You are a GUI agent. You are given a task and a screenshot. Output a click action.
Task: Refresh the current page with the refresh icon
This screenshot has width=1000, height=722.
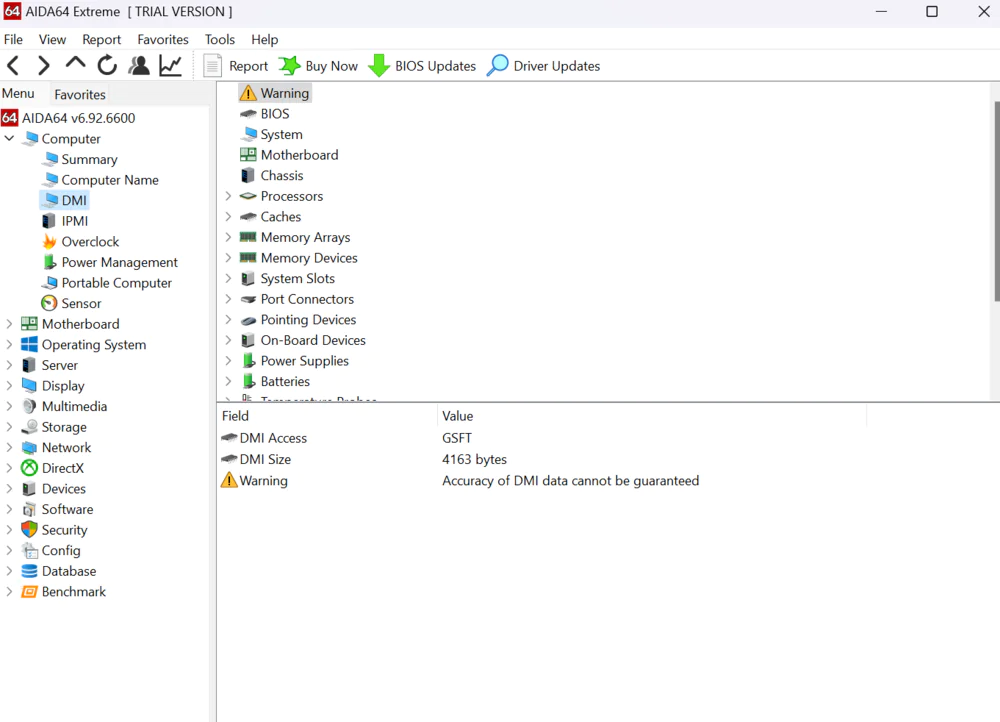pyautogui.click(x=107, y=66)
